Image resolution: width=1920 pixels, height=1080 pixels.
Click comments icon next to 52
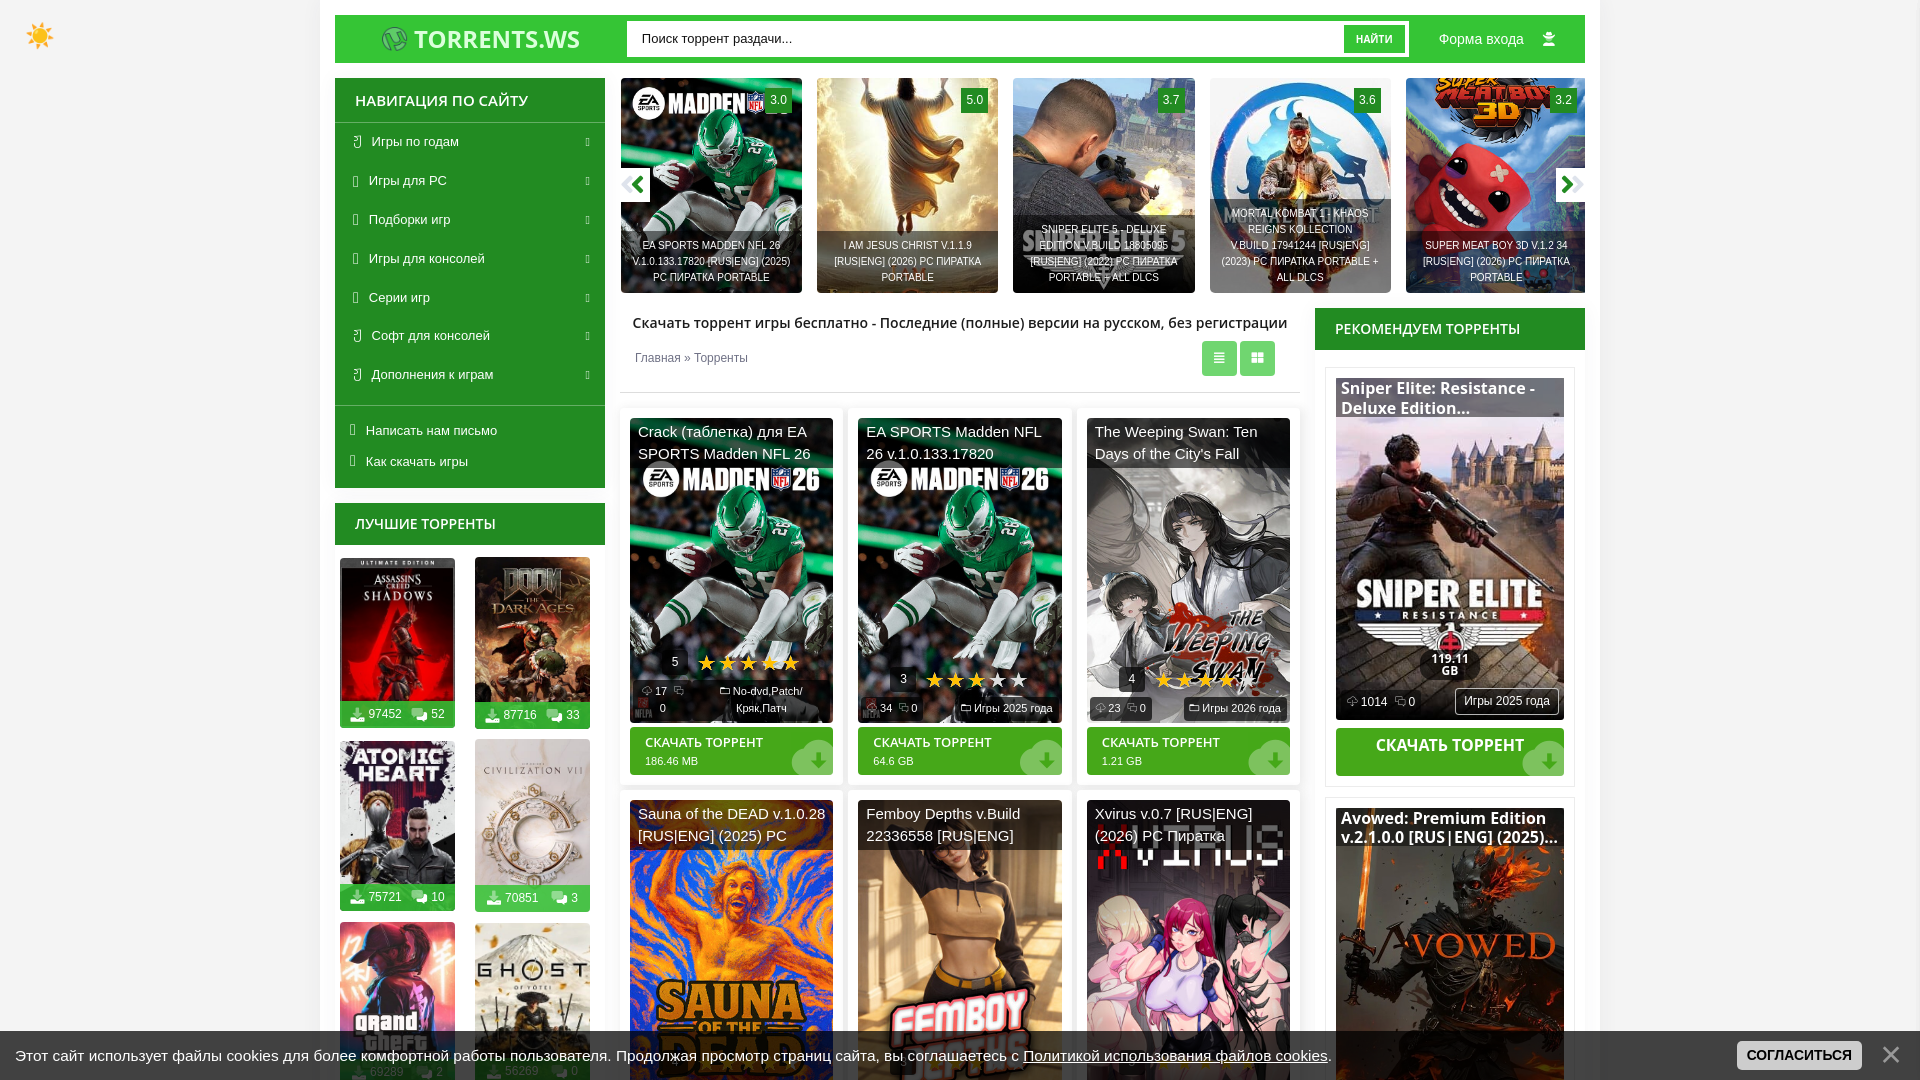[420, 714]
